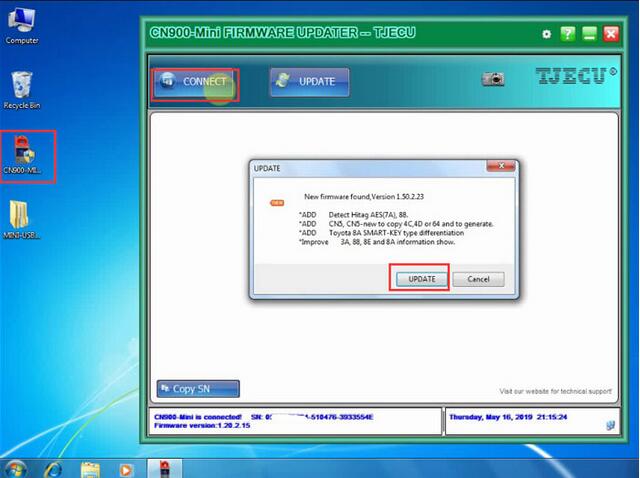Open the settings gear in the title bar
Viewport: 640px width, 478px height.
546,34
